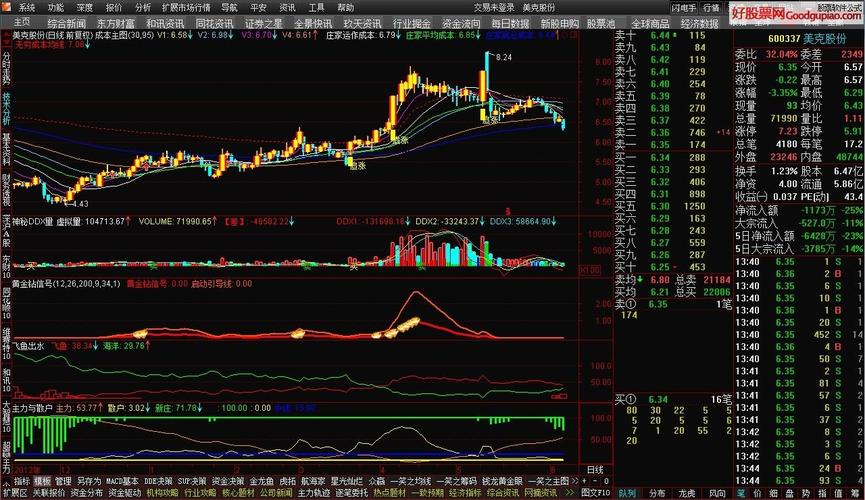
Task: Open the 扩展市场行情 menu
Action: (186, 7)
